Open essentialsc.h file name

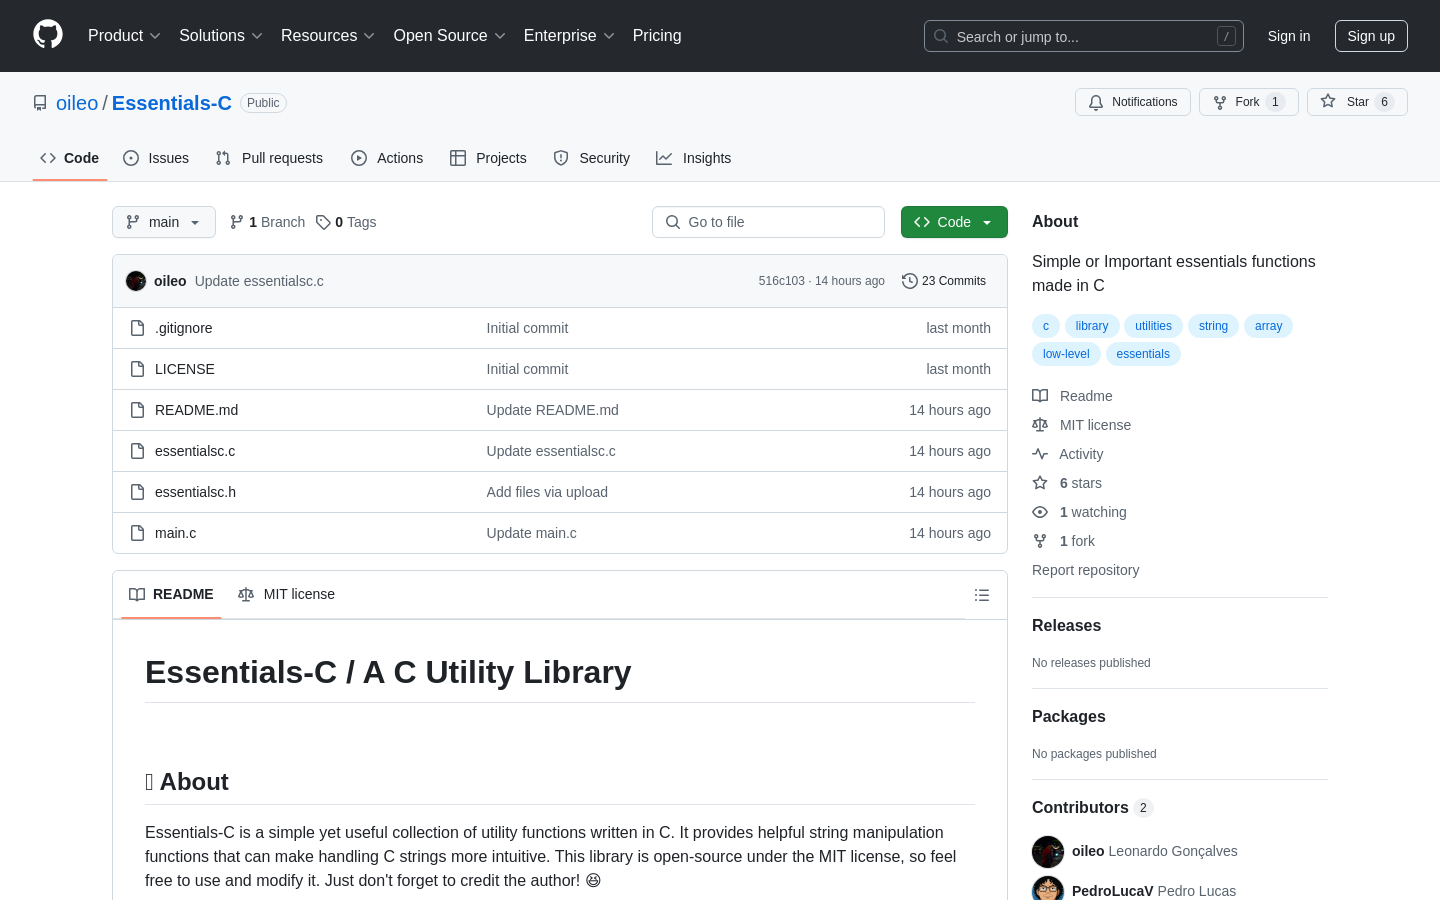point(195,492)
